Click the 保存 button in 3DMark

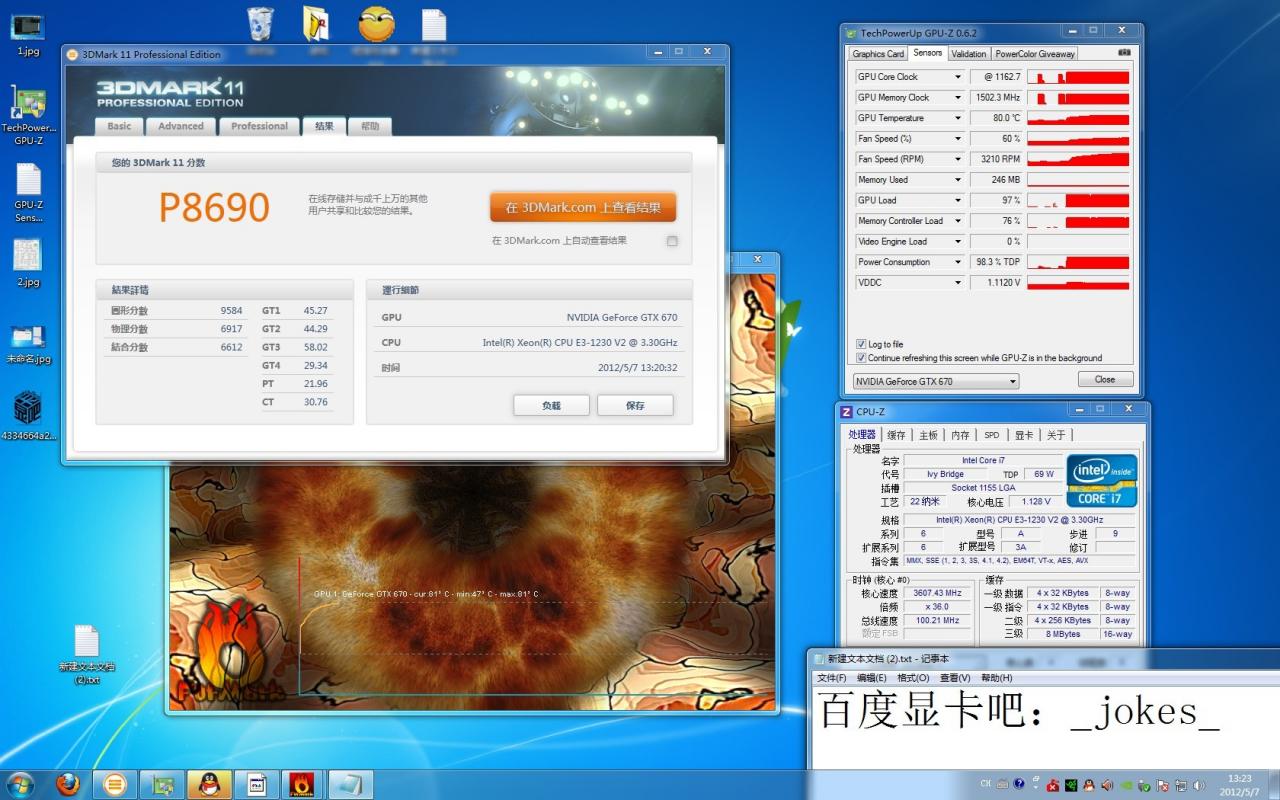click(635, 405)
